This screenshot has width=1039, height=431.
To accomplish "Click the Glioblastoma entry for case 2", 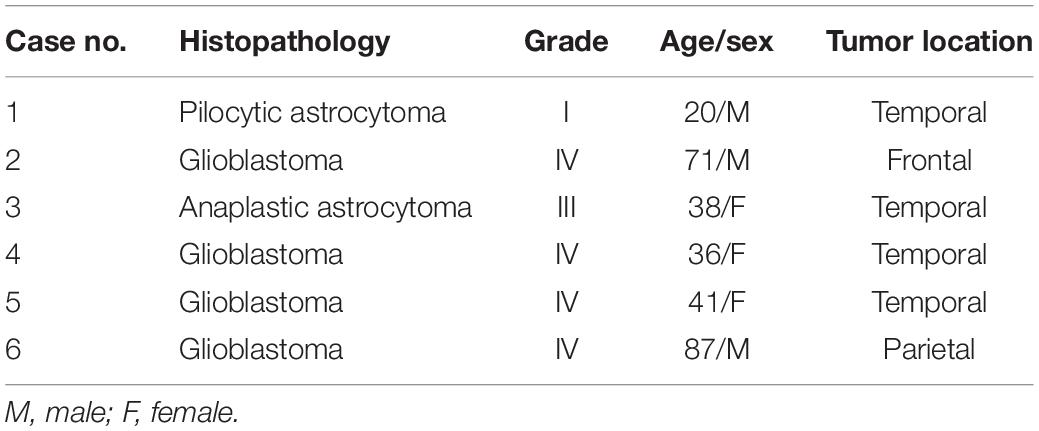I will (x=260, y=160).
